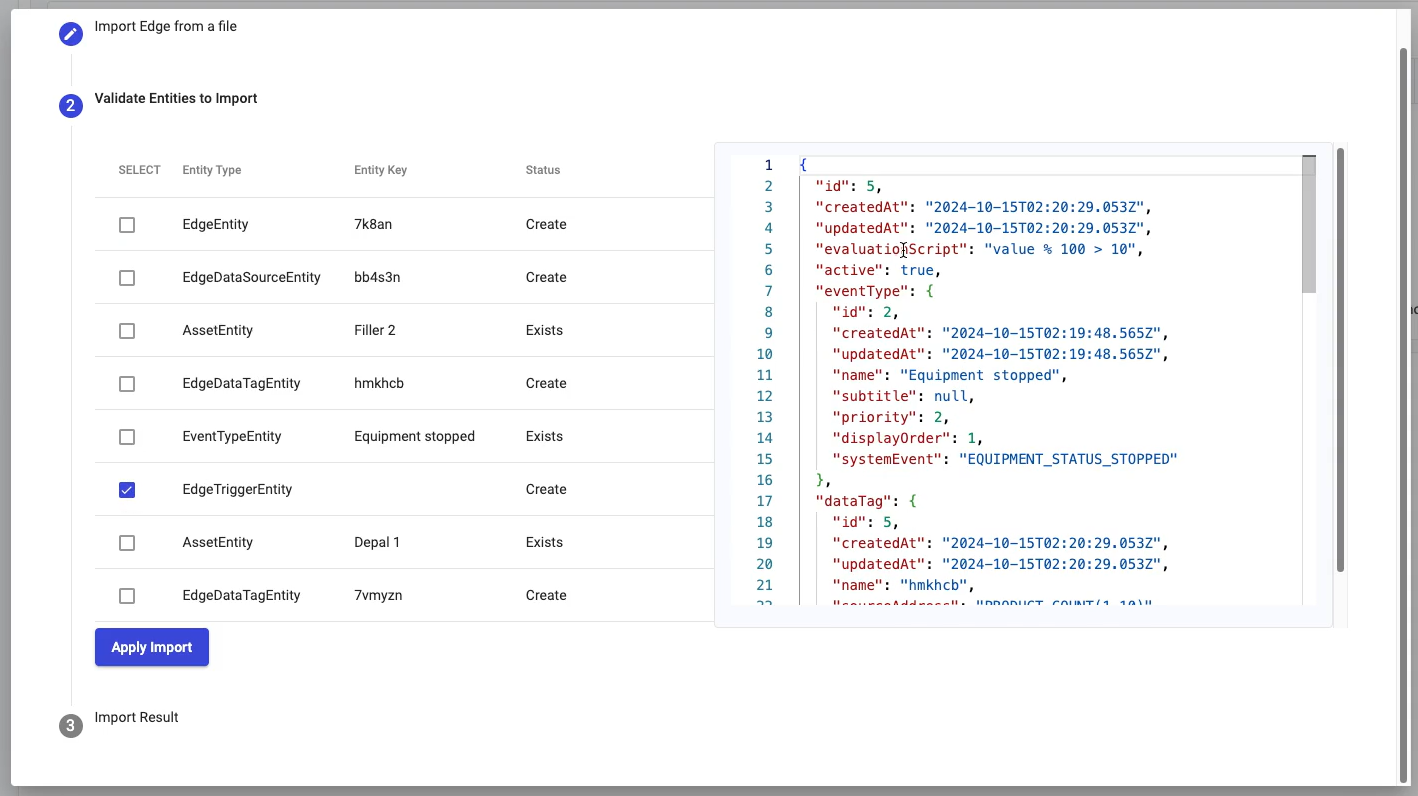Image resolution: width=1418 pixels, height=796 pixels.
Task: Check the AssetEntity Depal 1 checkbox
Action: point(127,543)
